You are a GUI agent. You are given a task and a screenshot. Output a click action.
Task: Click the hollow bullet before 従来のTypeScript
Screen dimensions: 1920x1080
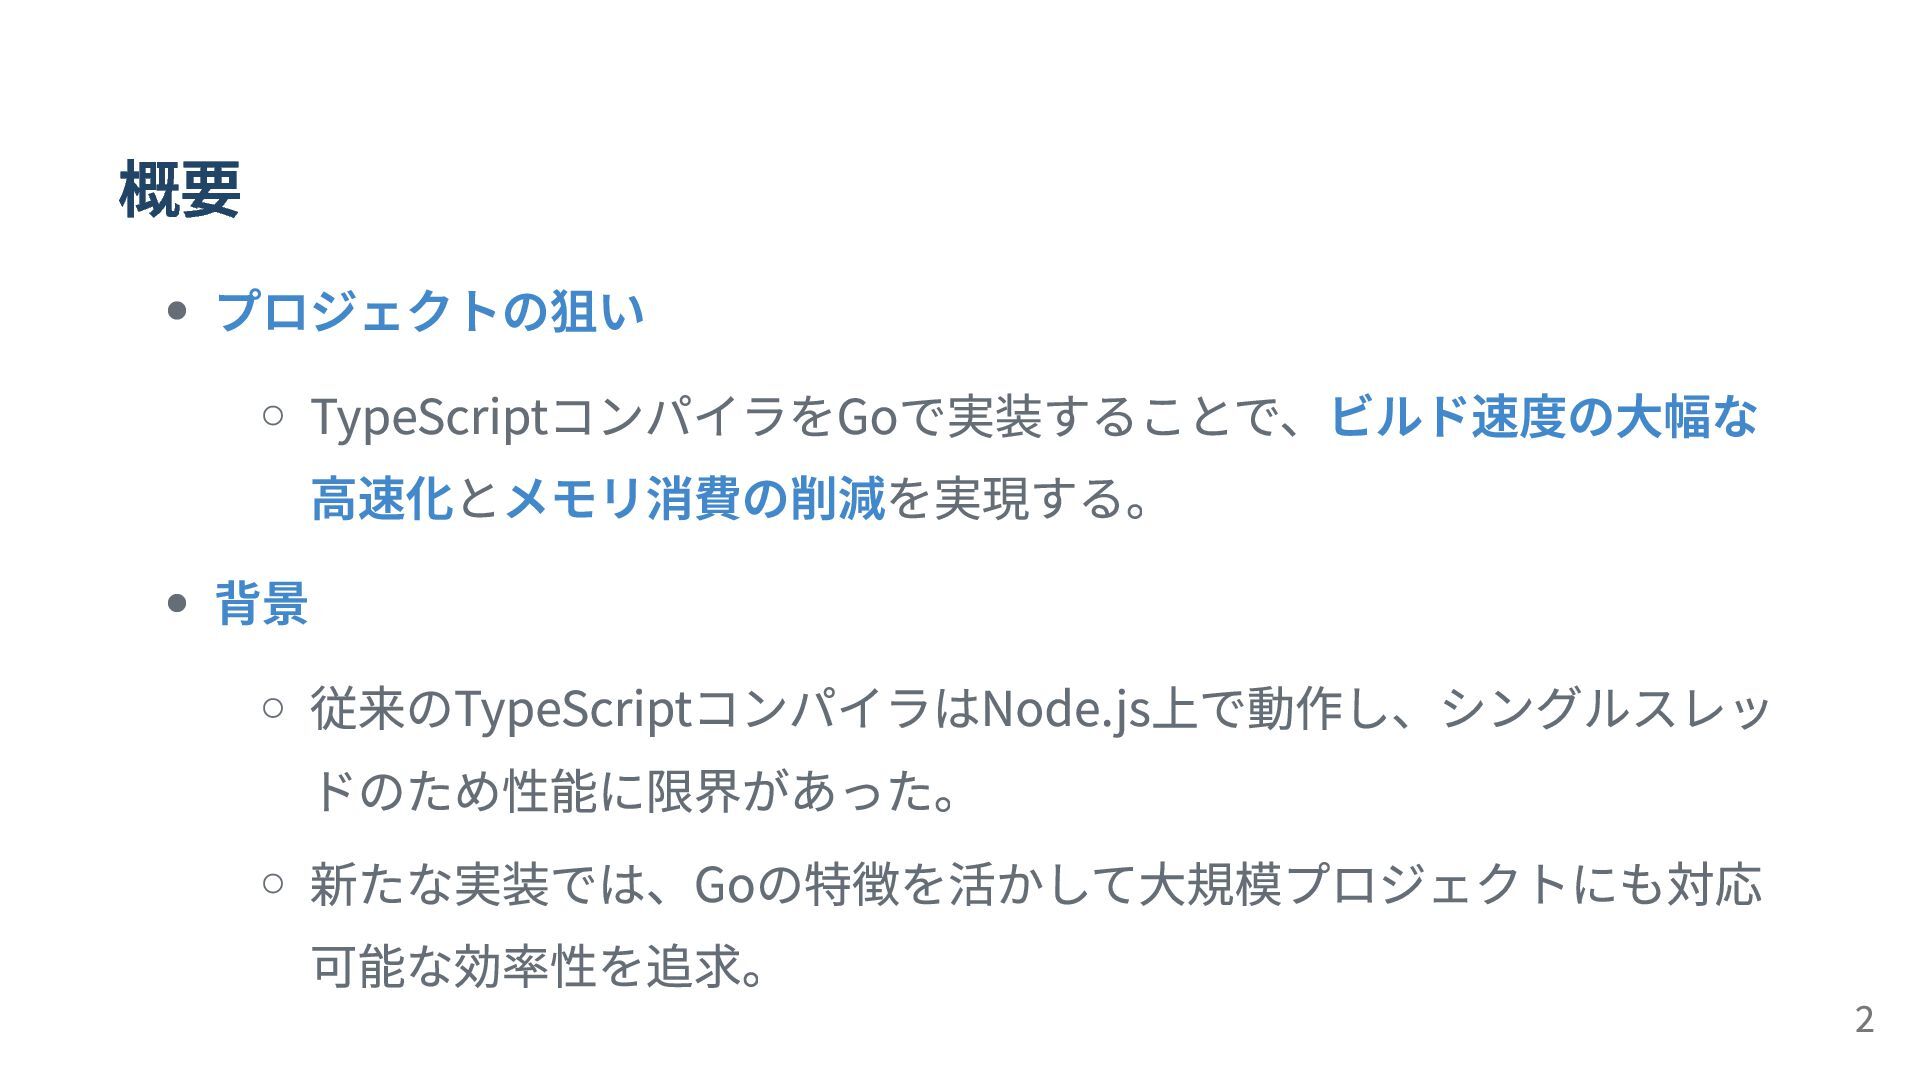point(273,708)
